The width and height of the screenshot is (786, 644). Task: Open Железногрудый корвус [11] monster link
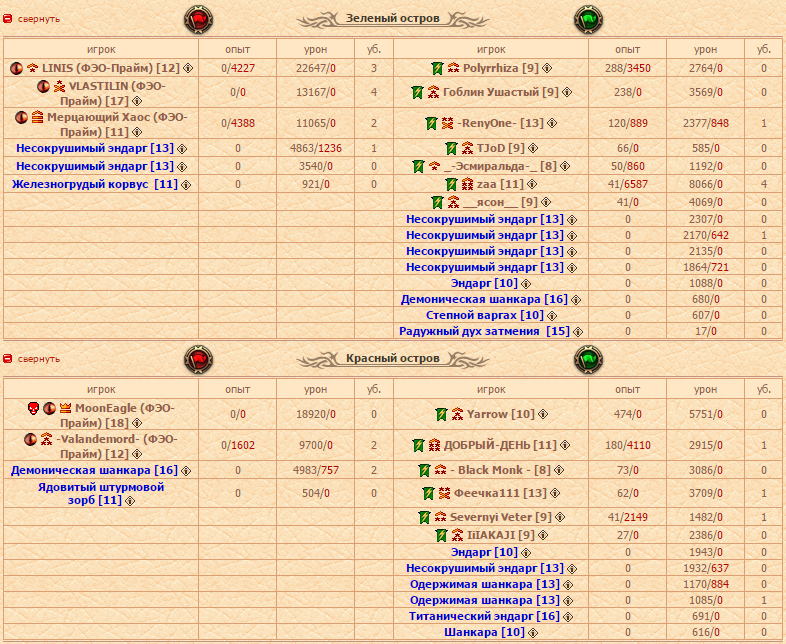pos(95,184)
